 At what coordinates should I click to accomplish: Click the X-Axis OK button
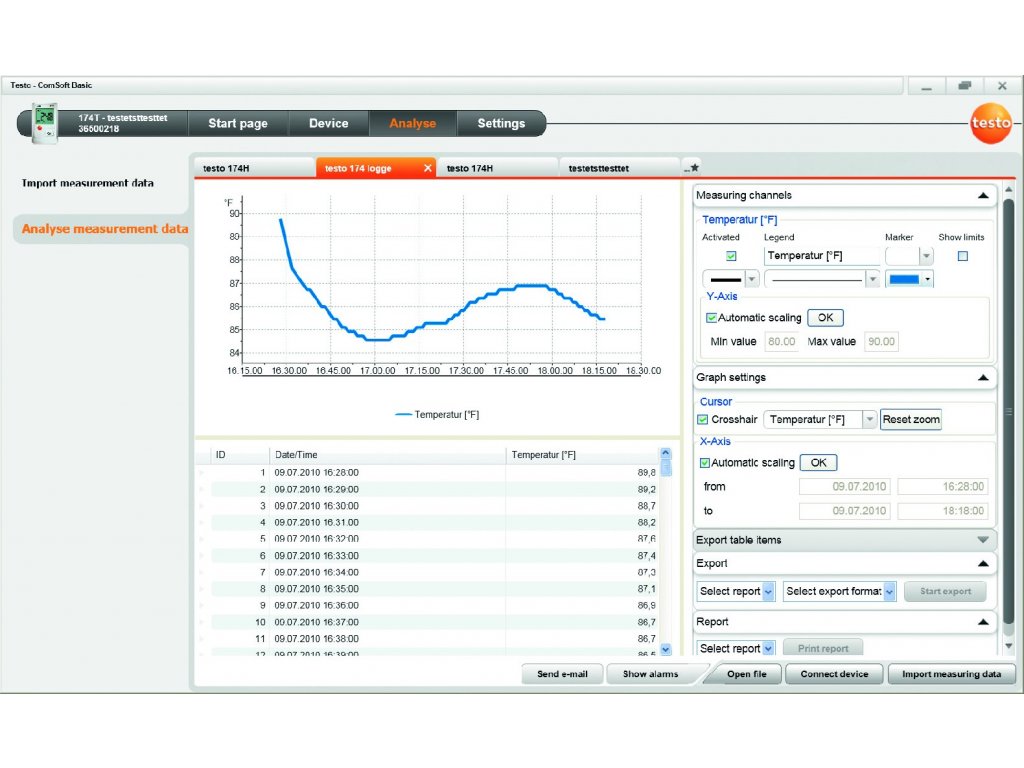[x=818, y=463]
